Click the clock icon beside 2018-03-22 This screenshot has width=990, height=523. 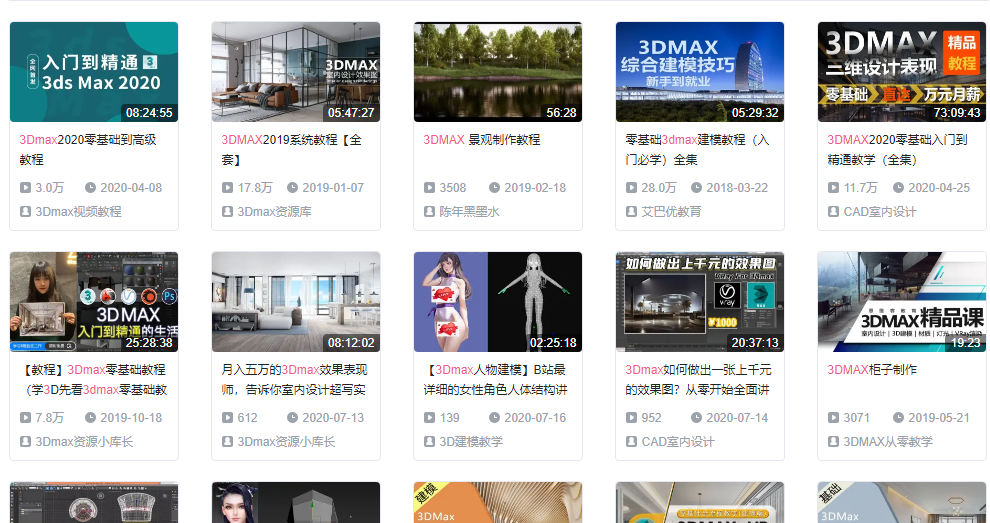(x=696, y=188)
